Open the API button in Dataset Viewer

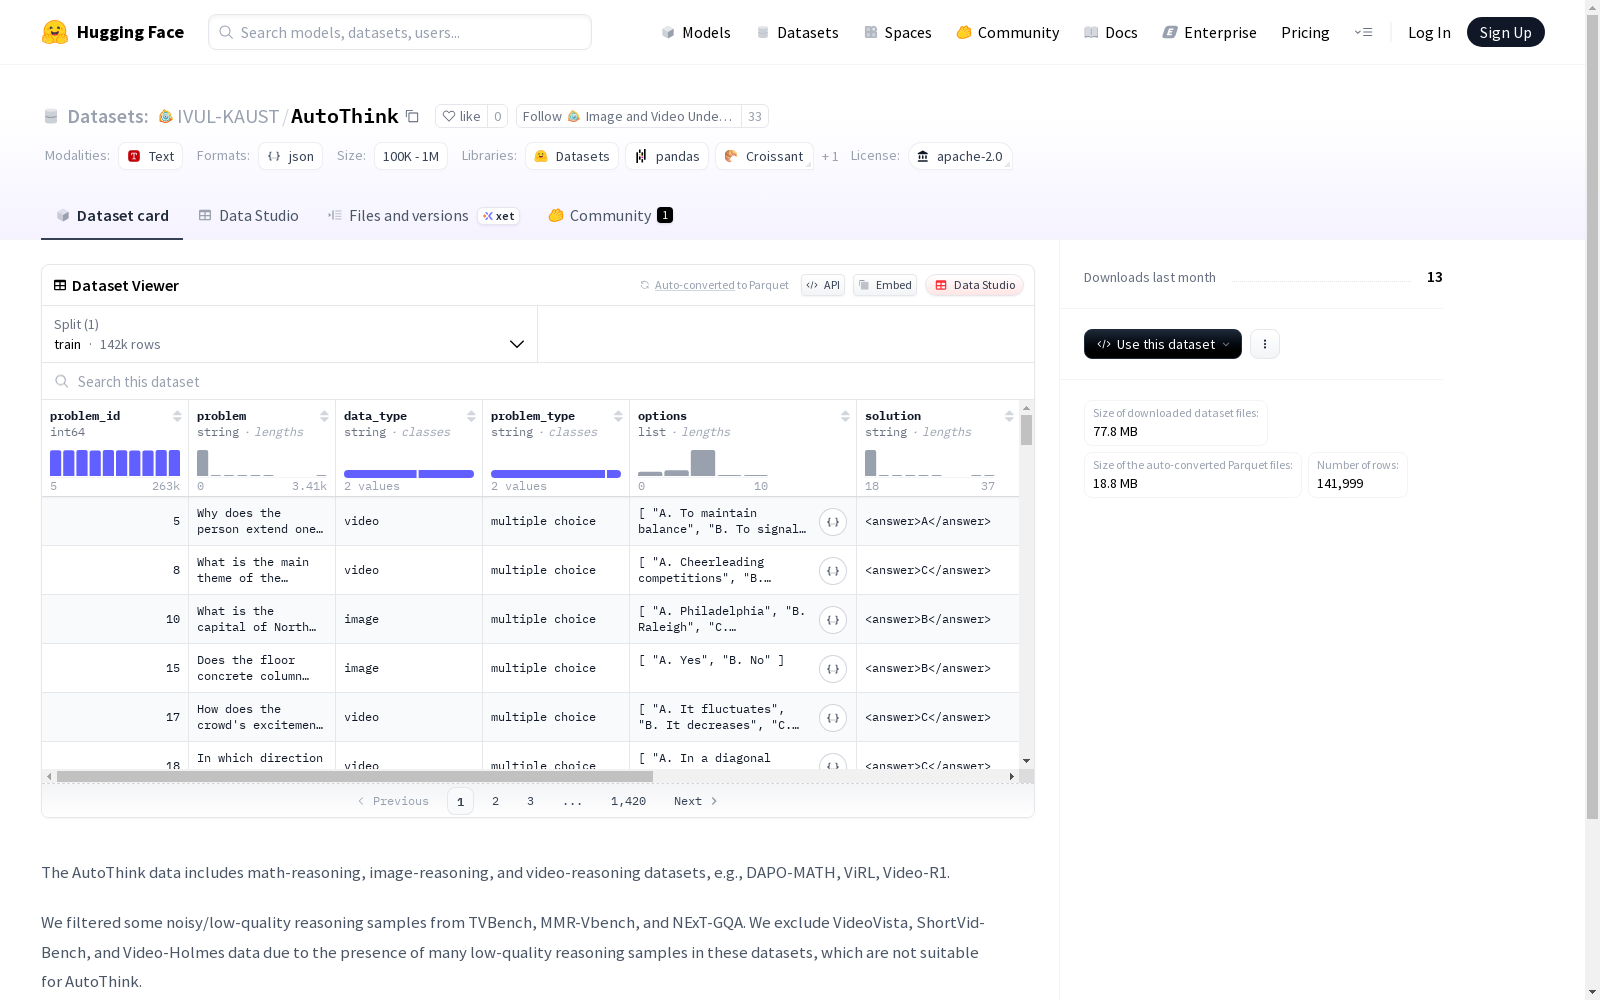[823, 285]
